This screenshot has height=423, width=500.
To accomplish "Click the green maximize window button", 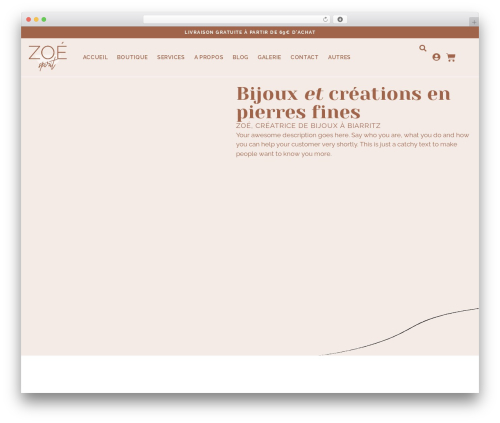I will click(44, 20).
